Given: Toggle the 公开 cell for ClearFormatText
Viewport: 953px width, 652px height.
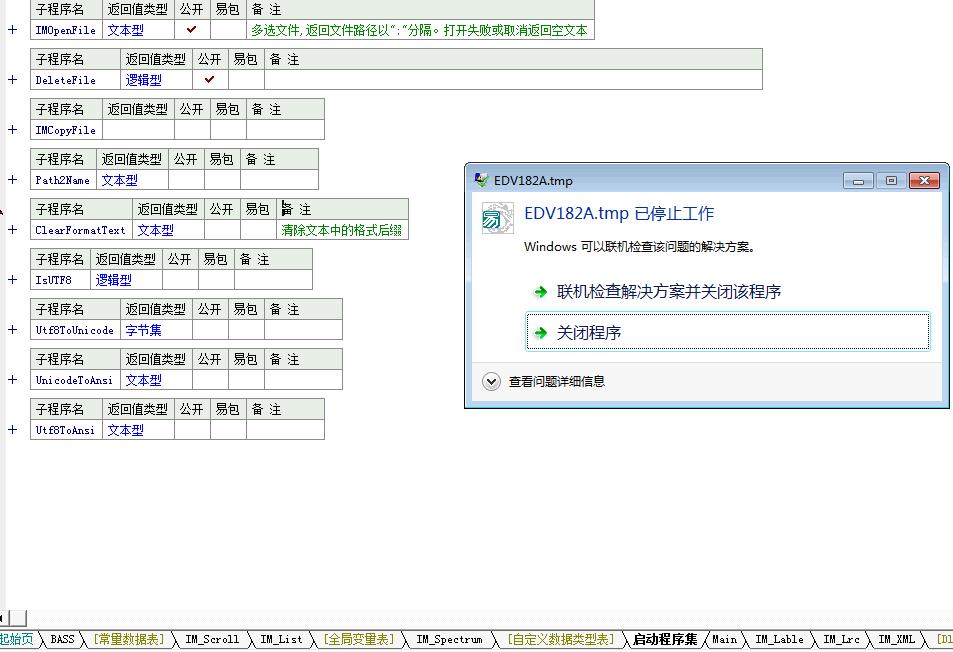Looking at the screenshot, I should pyautogui.click(x=222, y=230).
